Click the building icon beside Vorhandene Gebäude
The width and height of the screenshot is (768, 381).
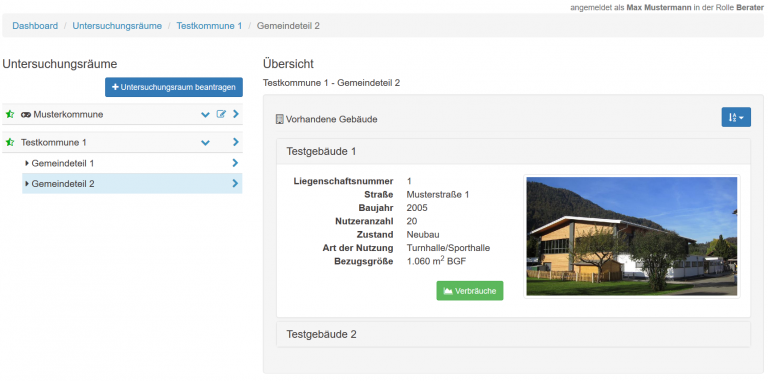click(280, 119)
